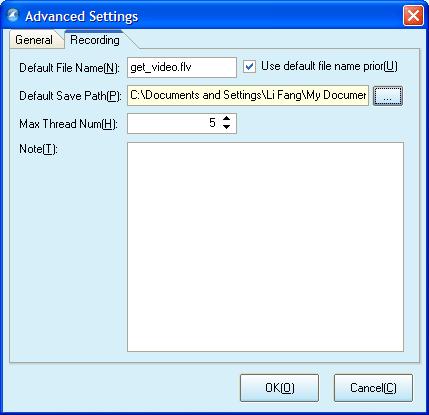
Task: Click inside the Note text area
Action: (x=265, y=247)
